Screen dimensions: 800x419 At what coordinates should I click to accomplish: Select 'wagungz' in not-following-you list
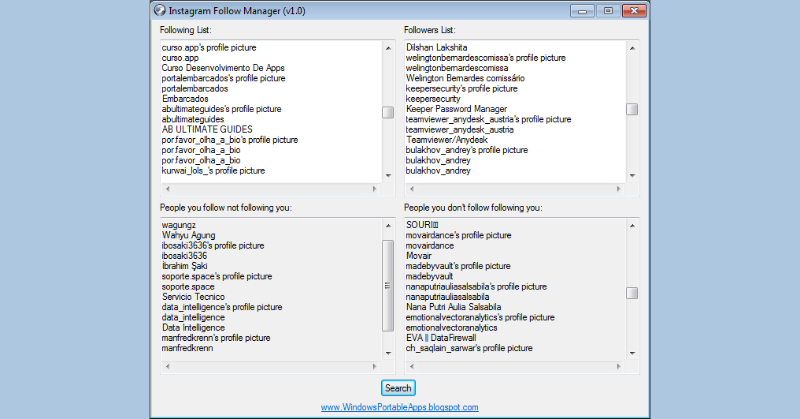179,225
